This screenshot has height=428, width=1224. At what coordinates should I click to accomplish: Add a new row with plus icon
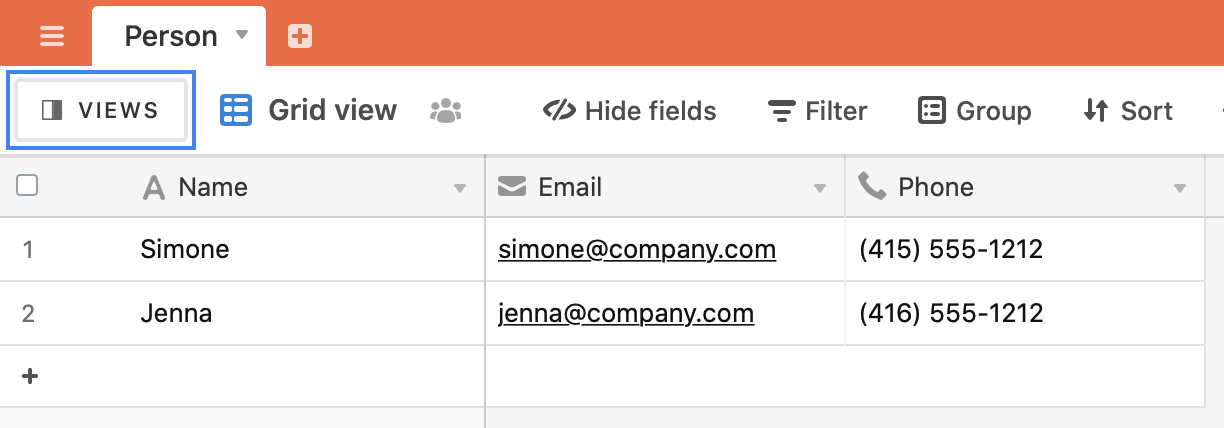(30, 376)
